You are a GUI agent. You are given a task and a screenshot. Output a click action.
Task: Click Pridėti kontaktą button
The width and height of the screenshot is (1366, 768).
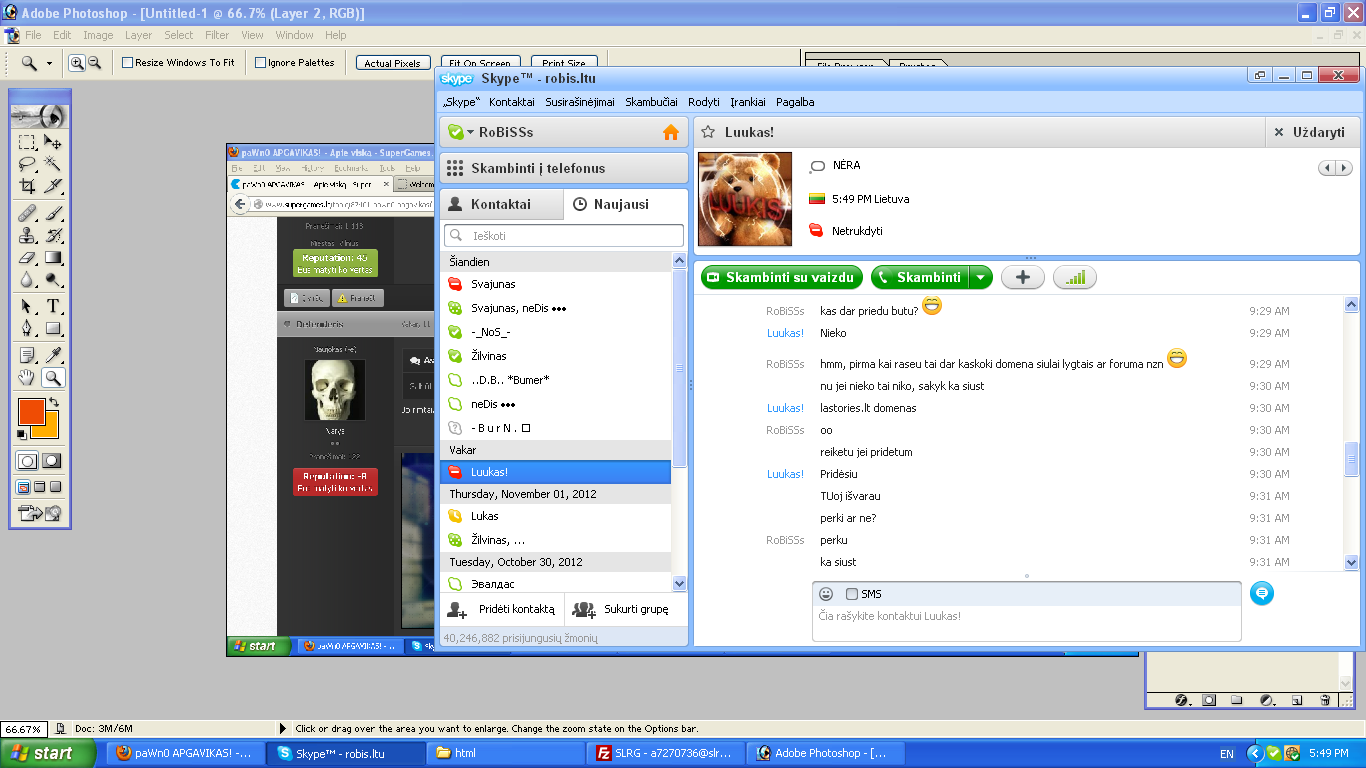[x=502, y=608]
